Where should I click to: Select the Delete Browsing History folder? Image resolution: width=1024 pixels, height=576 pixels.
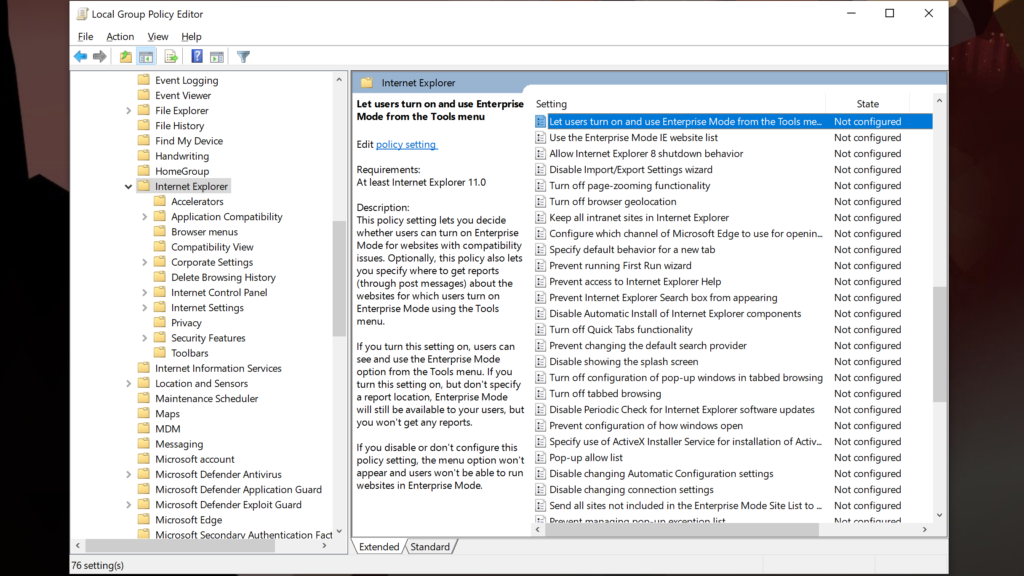click(223, 278)
